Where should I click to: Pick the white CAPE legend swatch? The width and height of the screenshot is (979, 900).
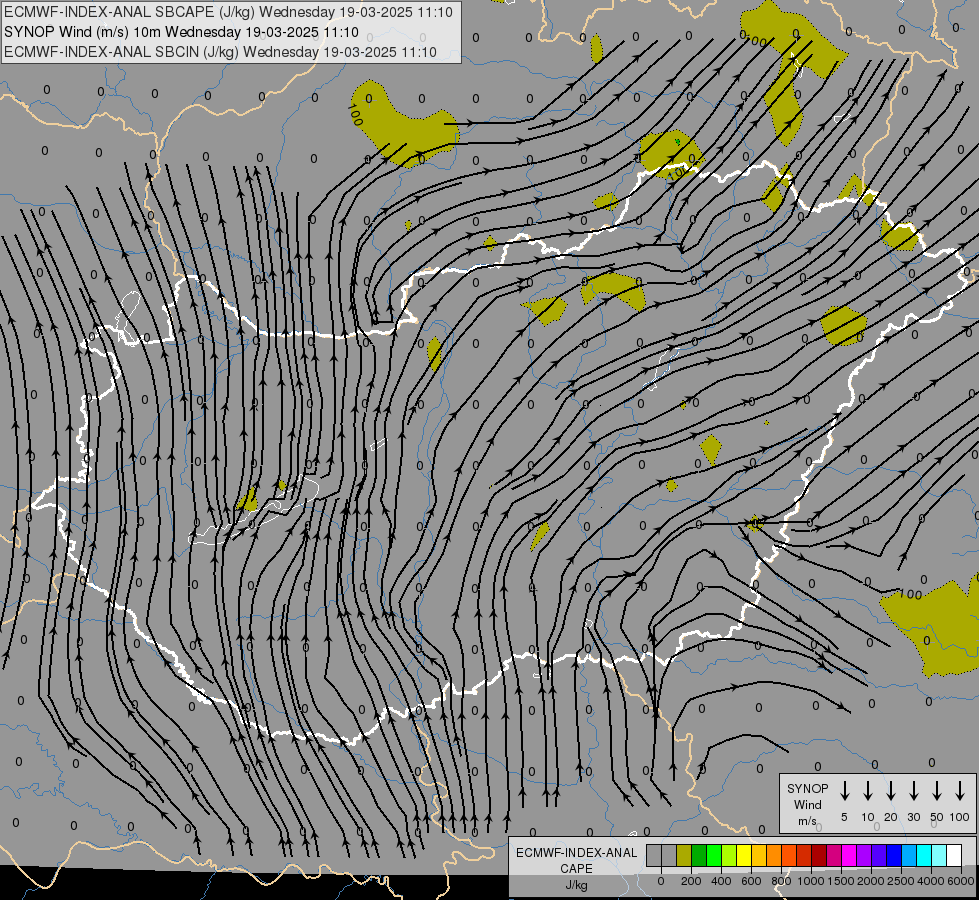953,855
